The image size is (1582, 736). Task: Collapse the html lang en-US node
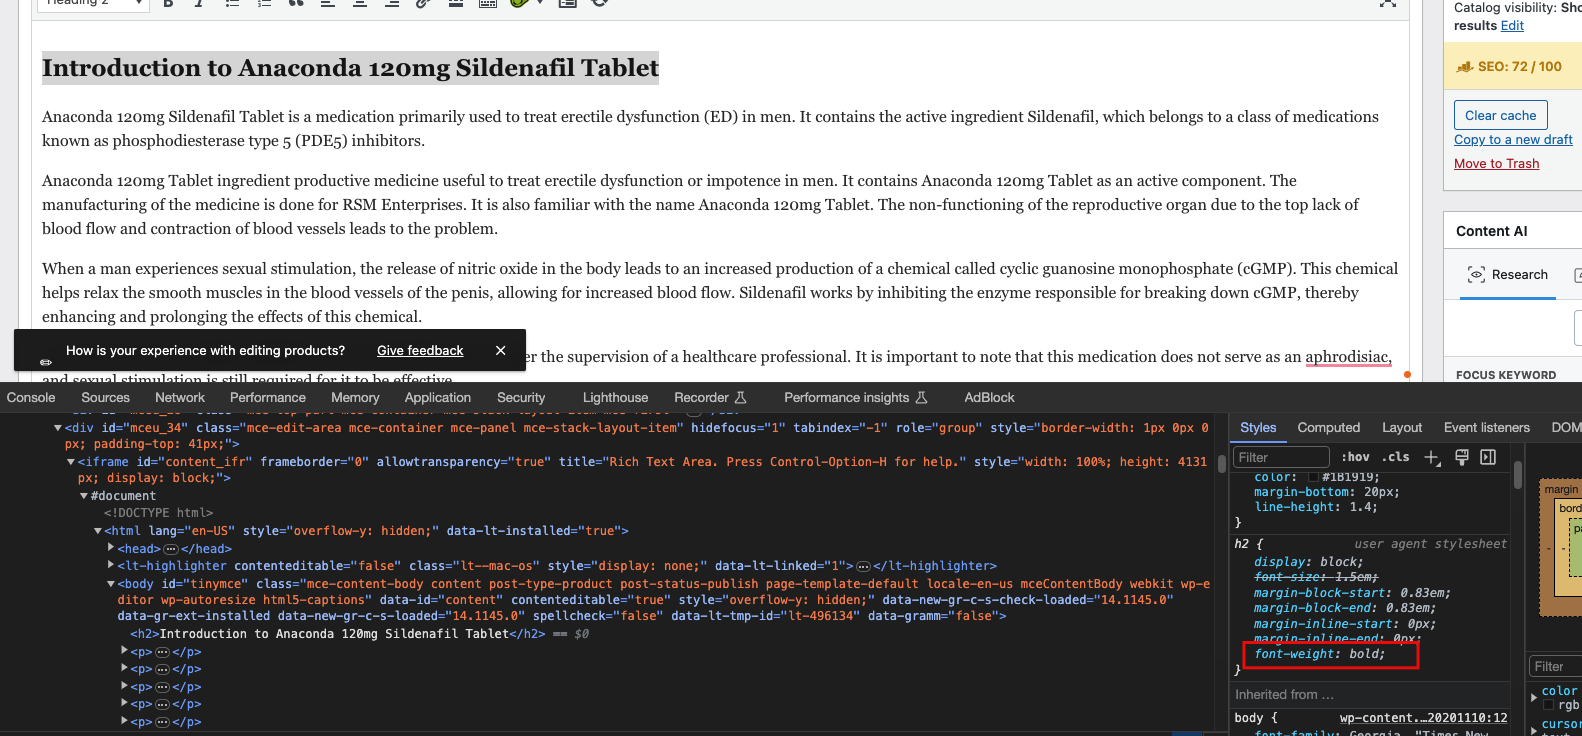(98, 531)
